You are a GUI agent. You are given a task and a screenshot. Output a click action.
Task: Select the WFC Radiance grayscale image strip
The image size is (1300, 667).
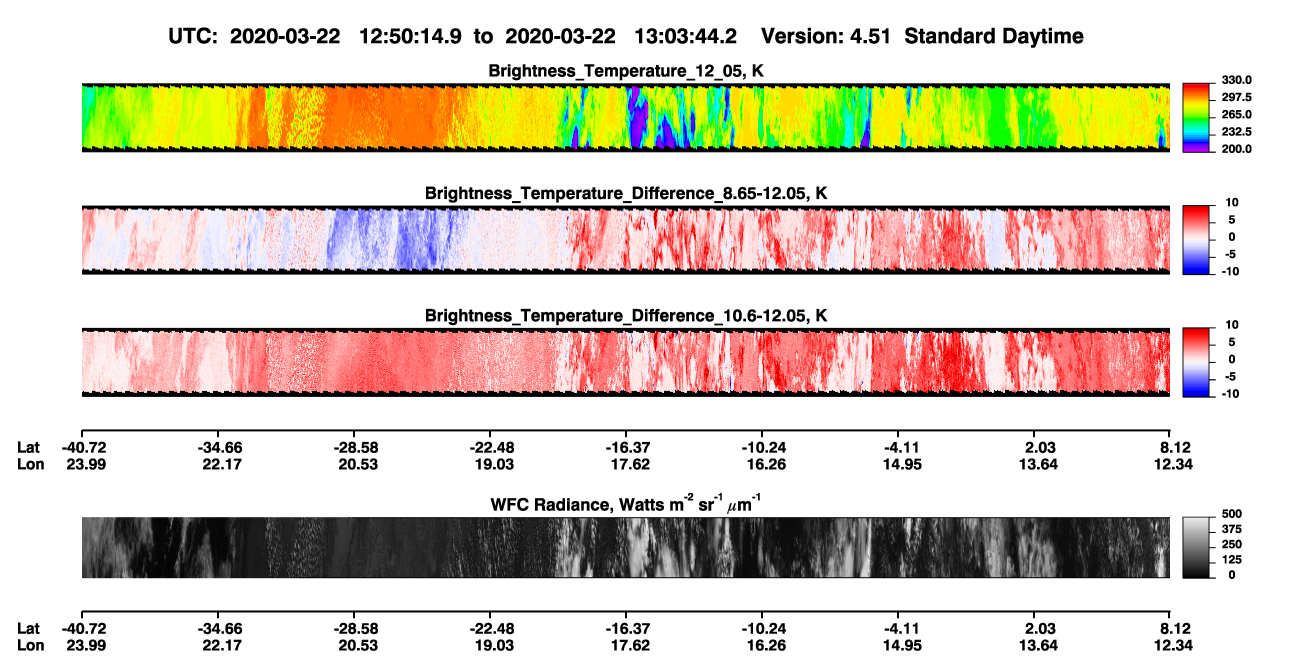pos(625,547)
